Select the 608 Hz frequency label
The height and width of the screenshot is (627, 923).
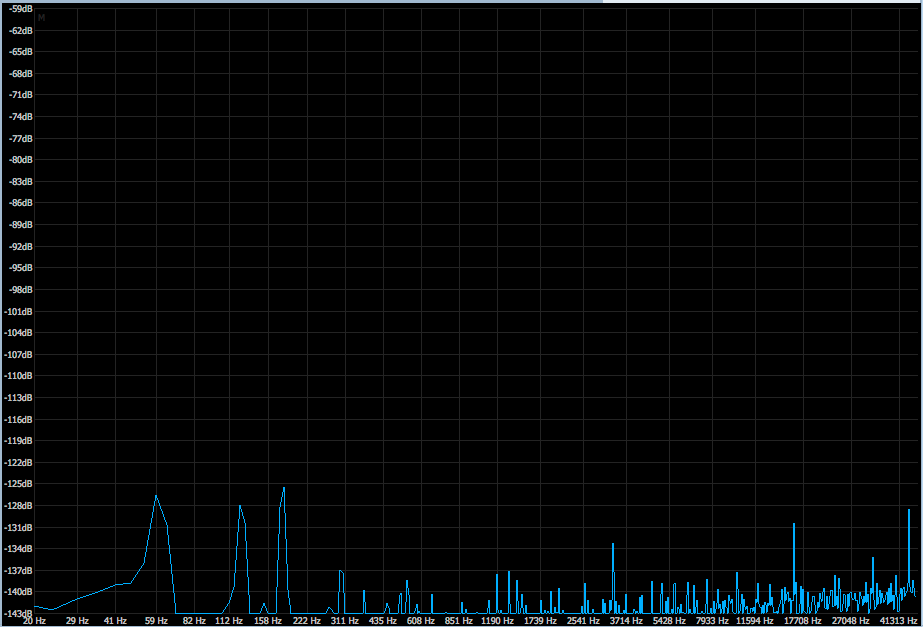point(421,621)
